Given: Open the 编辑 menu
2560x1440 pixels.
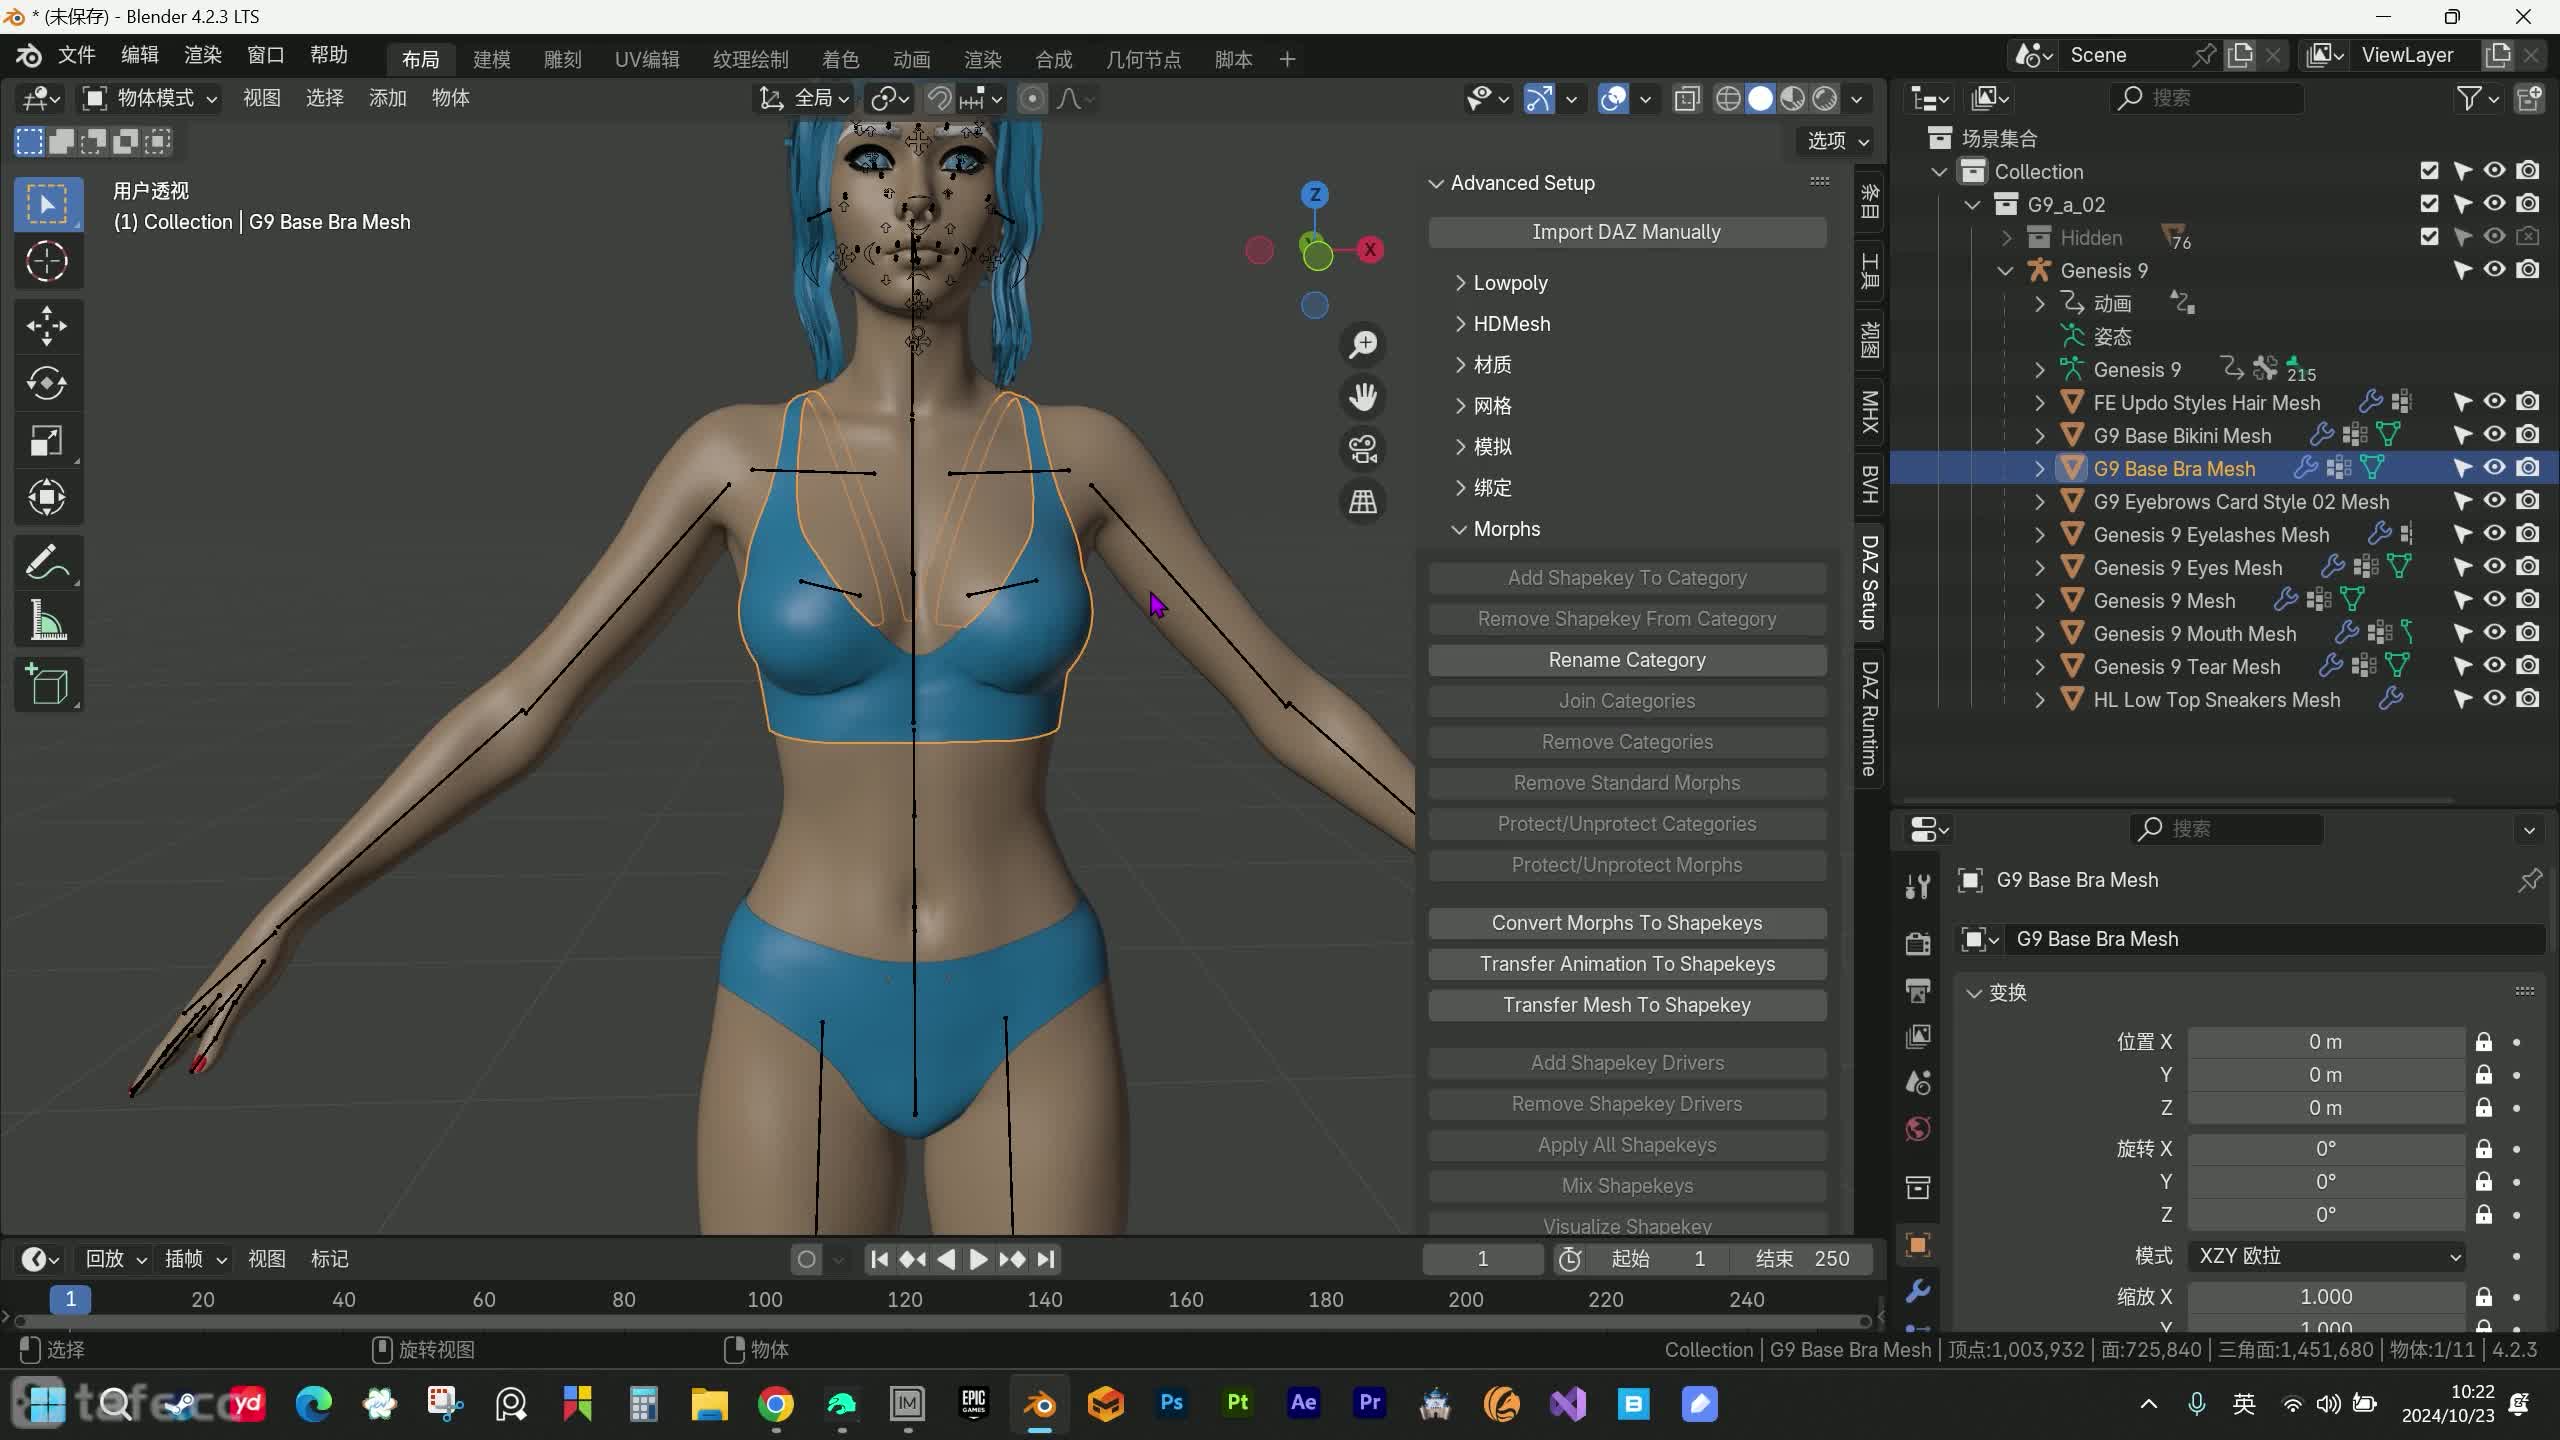Looking at the screenshot, I should coord(140,56).
